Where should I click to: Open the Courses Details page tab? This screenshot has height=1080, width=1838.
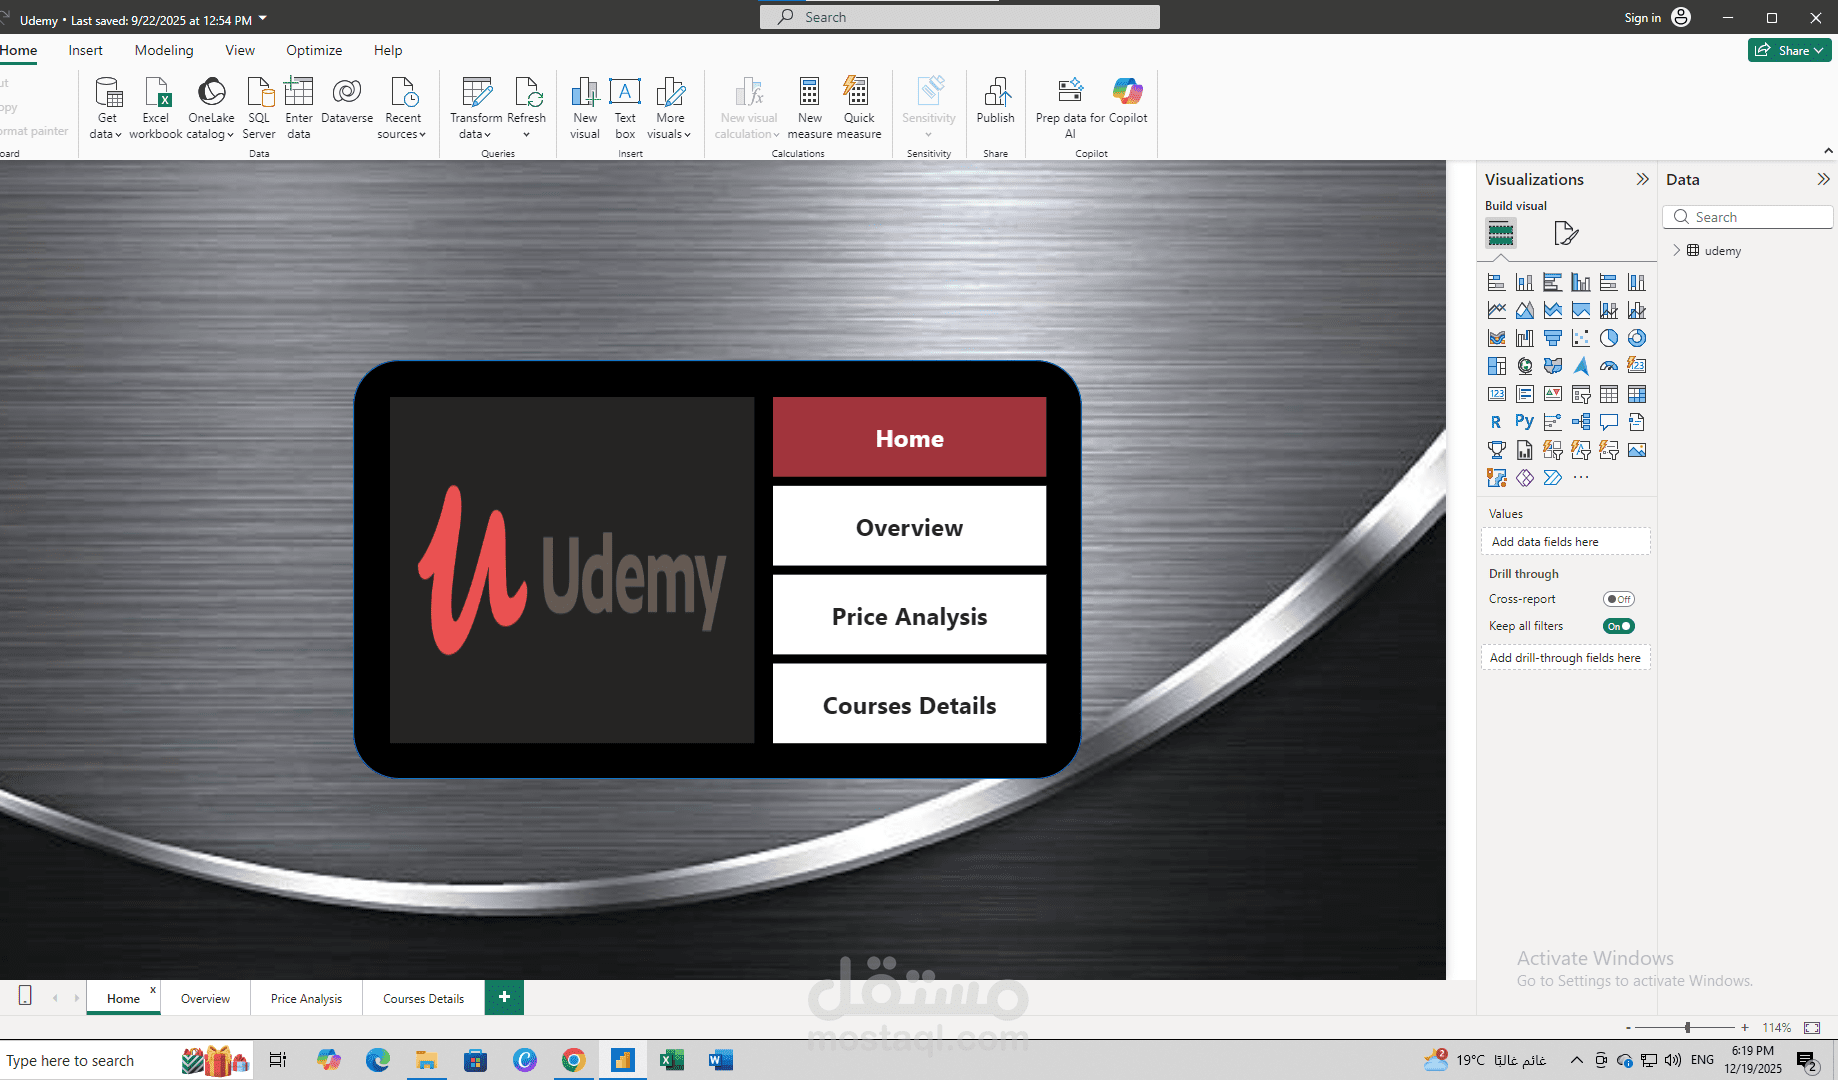pyautogui.click(x=423, y=998)
